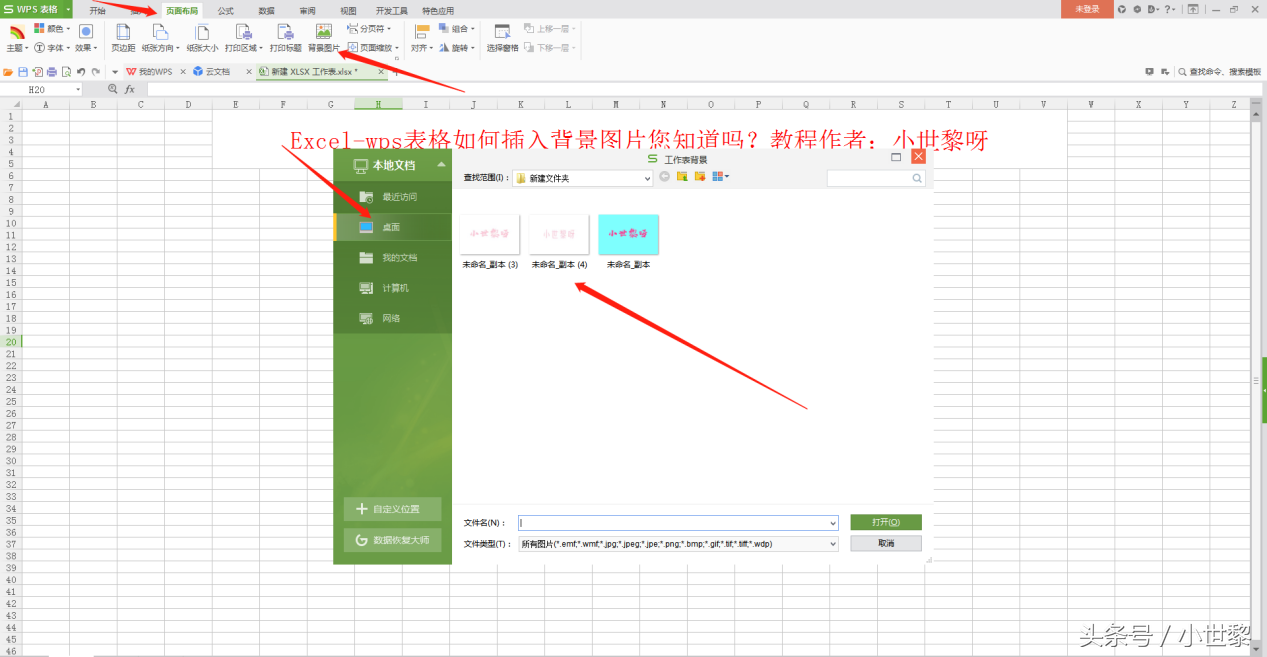
Task: Select 最近访问 (Recent) in dialog sidebar
Action: 393,197
